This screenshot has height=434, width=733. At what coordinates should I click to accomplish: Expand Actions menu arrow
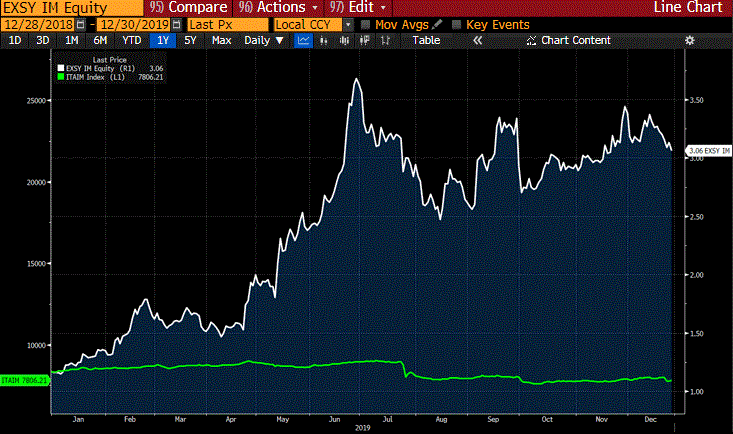pyautogui.click(x=315, y=8)
